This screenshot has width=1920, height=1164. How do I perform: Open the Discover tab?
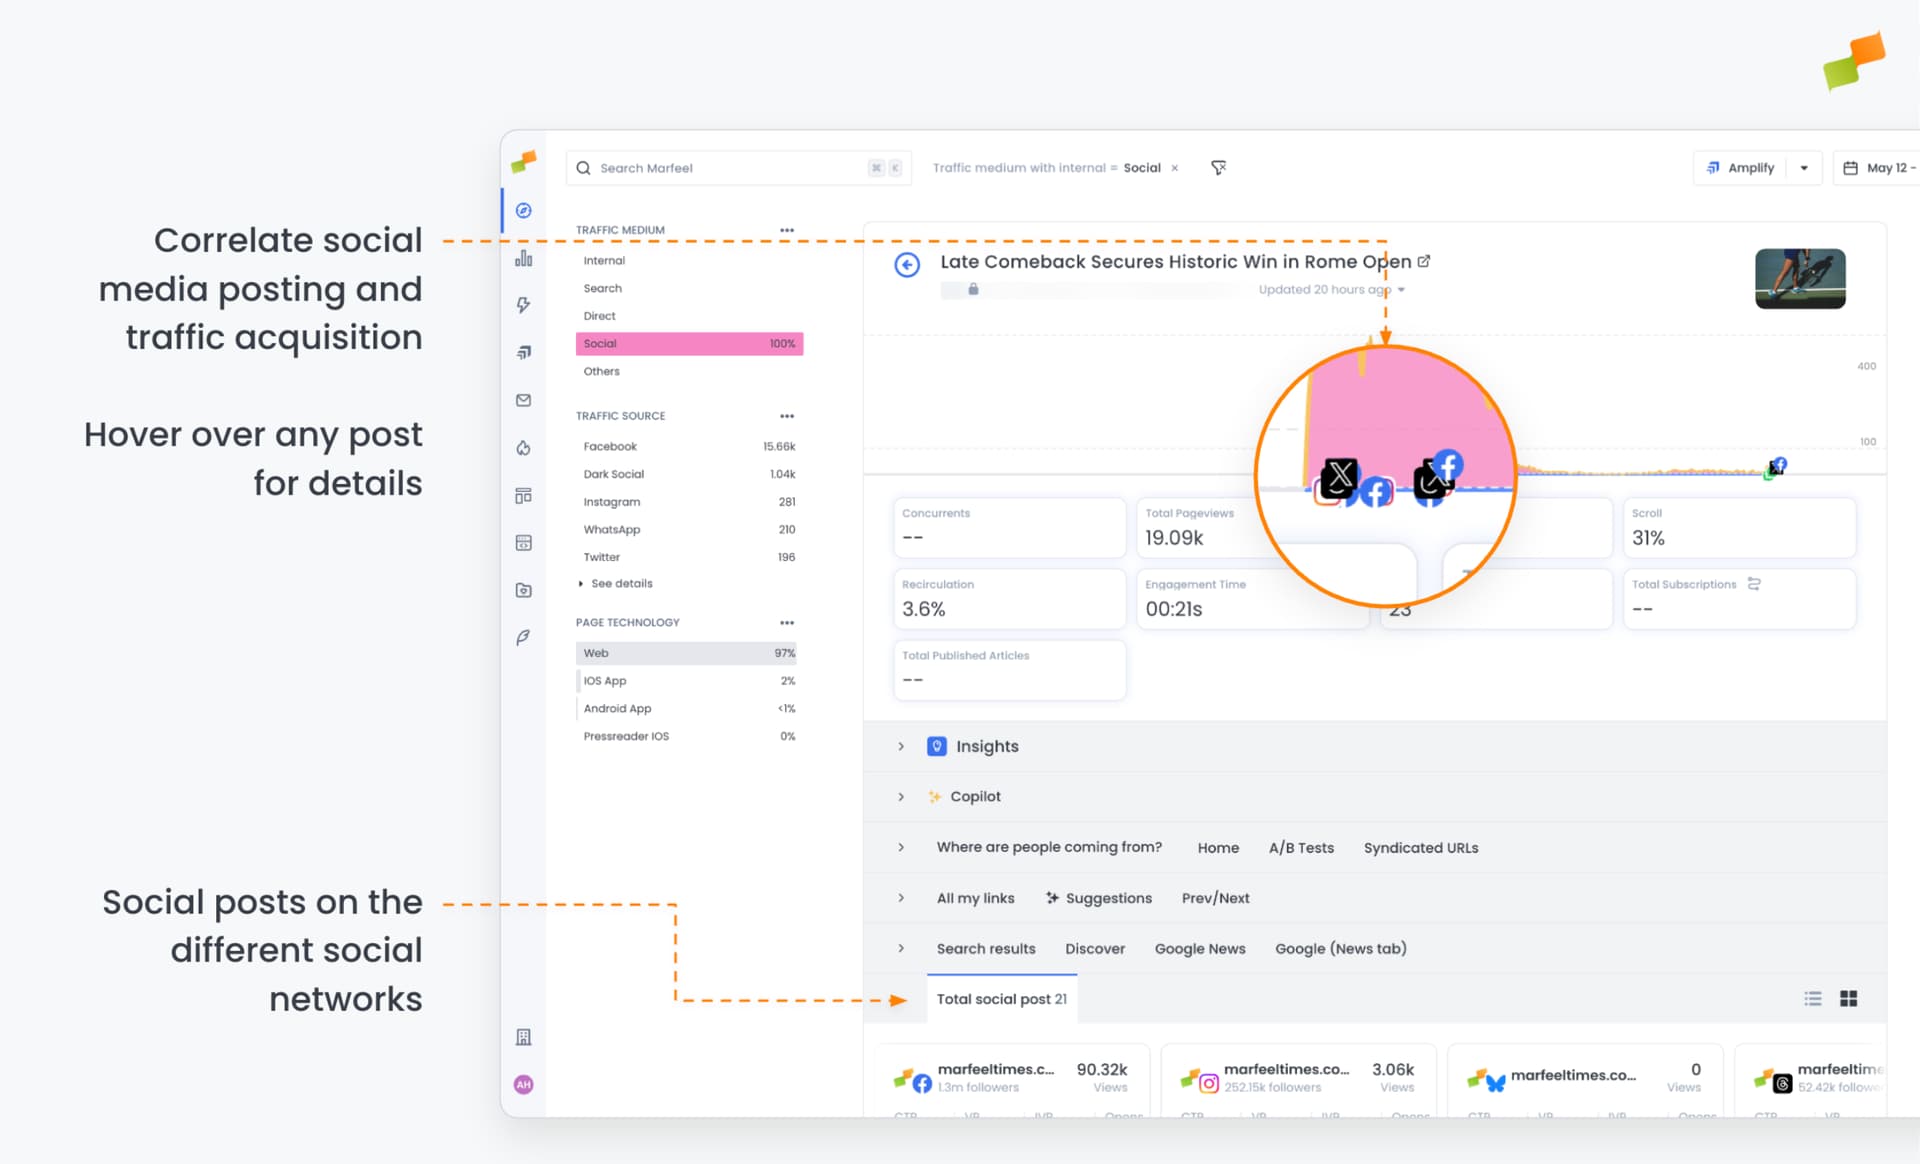(x=1095, y=949)
